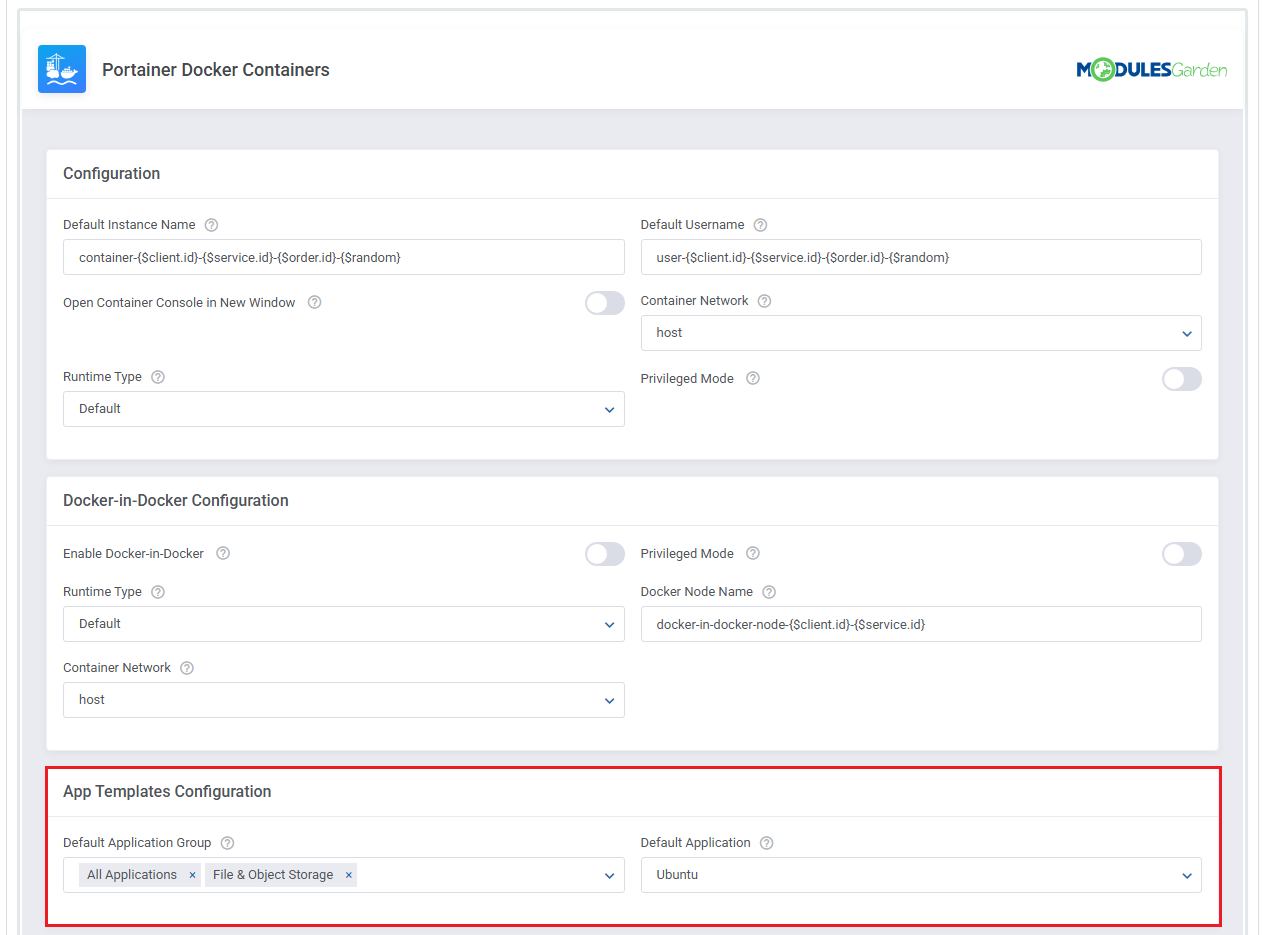Click the Configuration section heading
Image resolution: width=1266 pixels, height=935 pixels.
click(x=111, y=174)
